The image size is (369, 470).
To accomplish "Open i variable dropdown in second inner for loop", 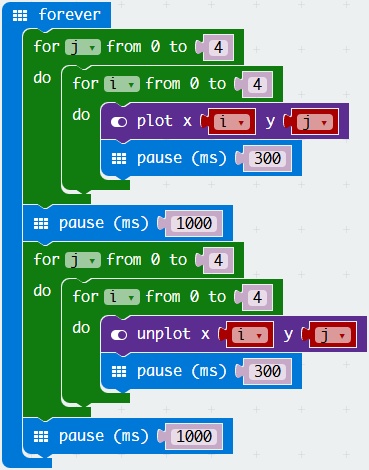I will point(122,297).
